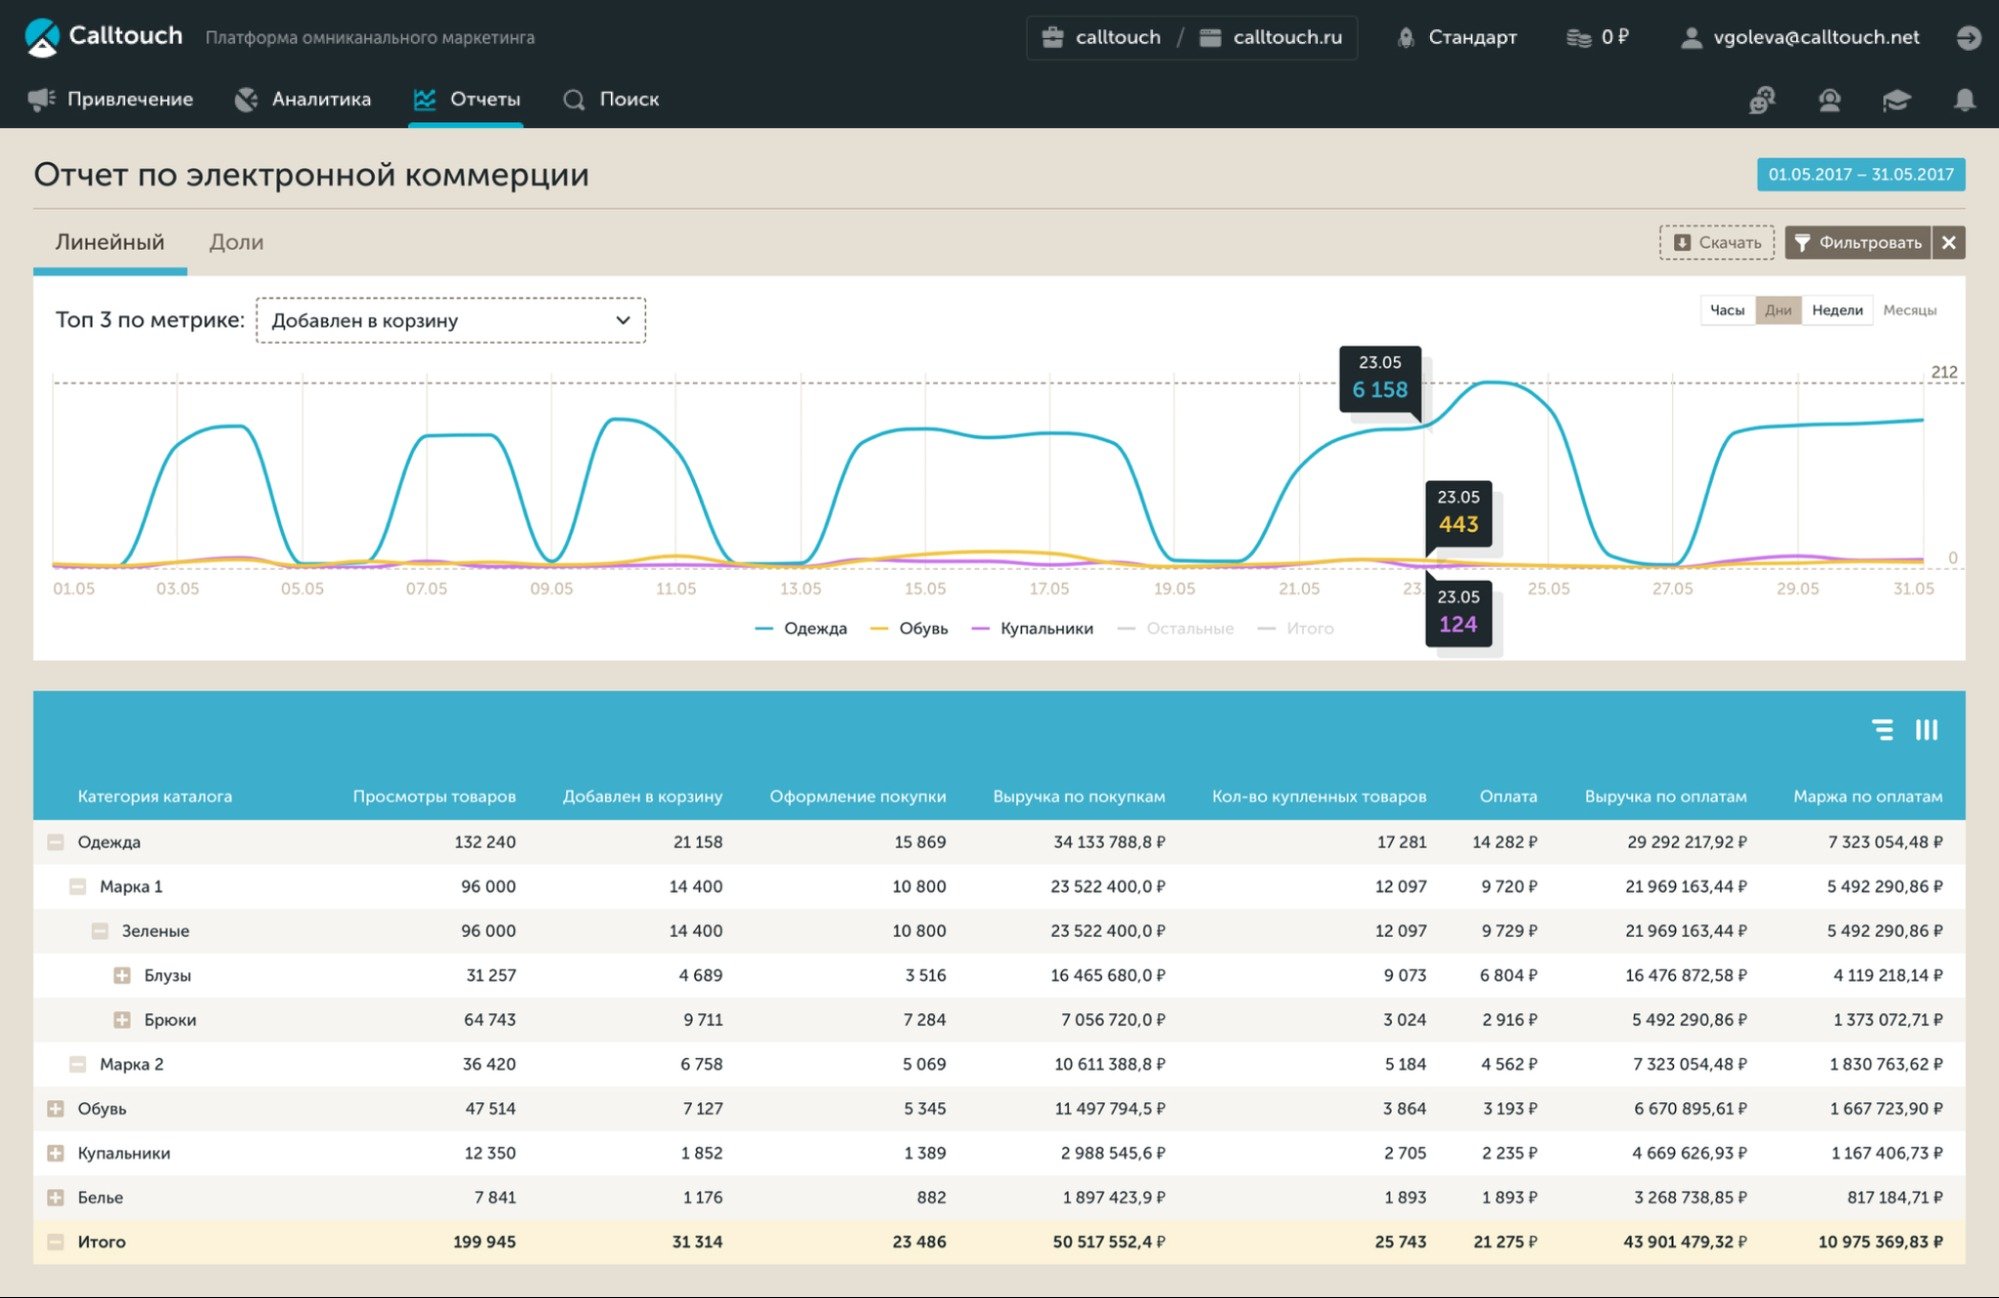Screen dimensions: 1999x1298
Task: Open the Топ 3 metric dropdown
Action: click(x=450, y=321)
